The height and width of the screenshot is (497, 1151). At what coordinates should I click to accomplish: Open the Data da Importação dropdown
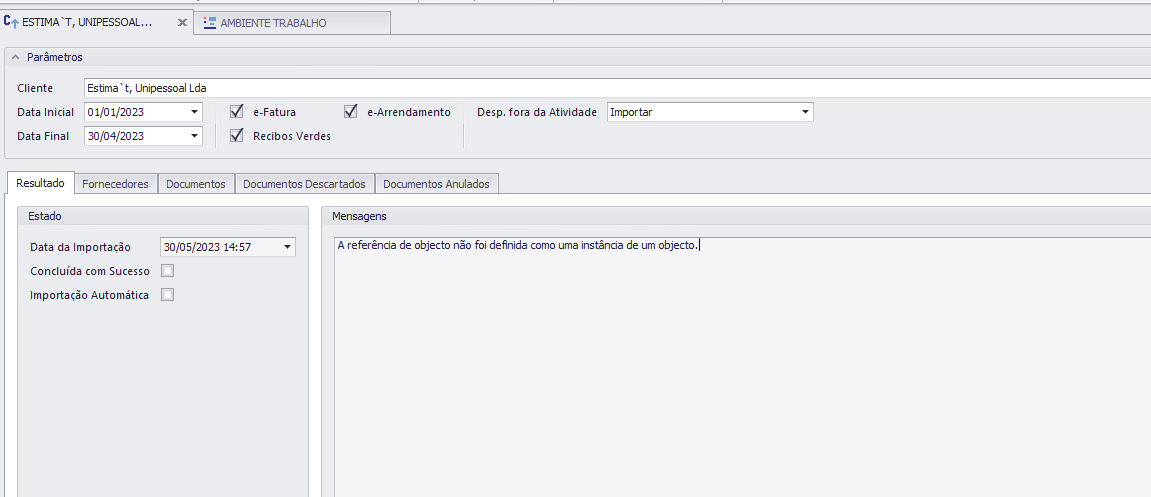287,247
